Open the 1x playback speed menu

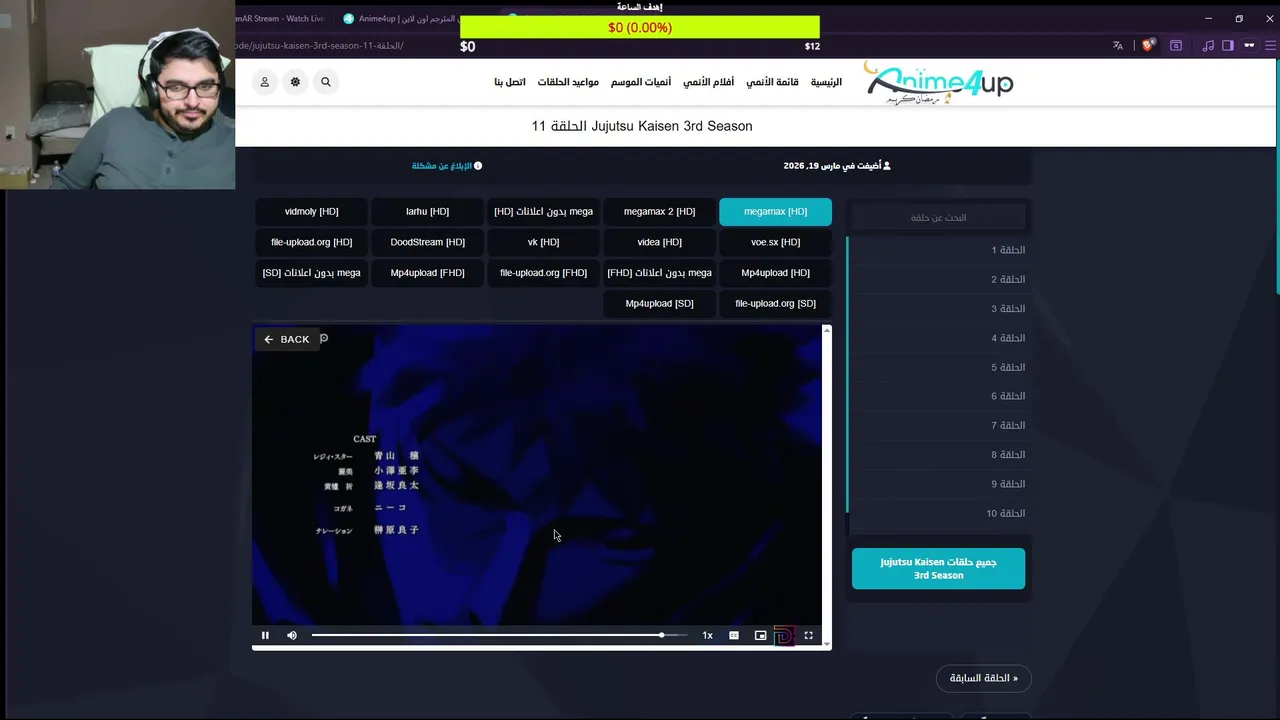707,635
